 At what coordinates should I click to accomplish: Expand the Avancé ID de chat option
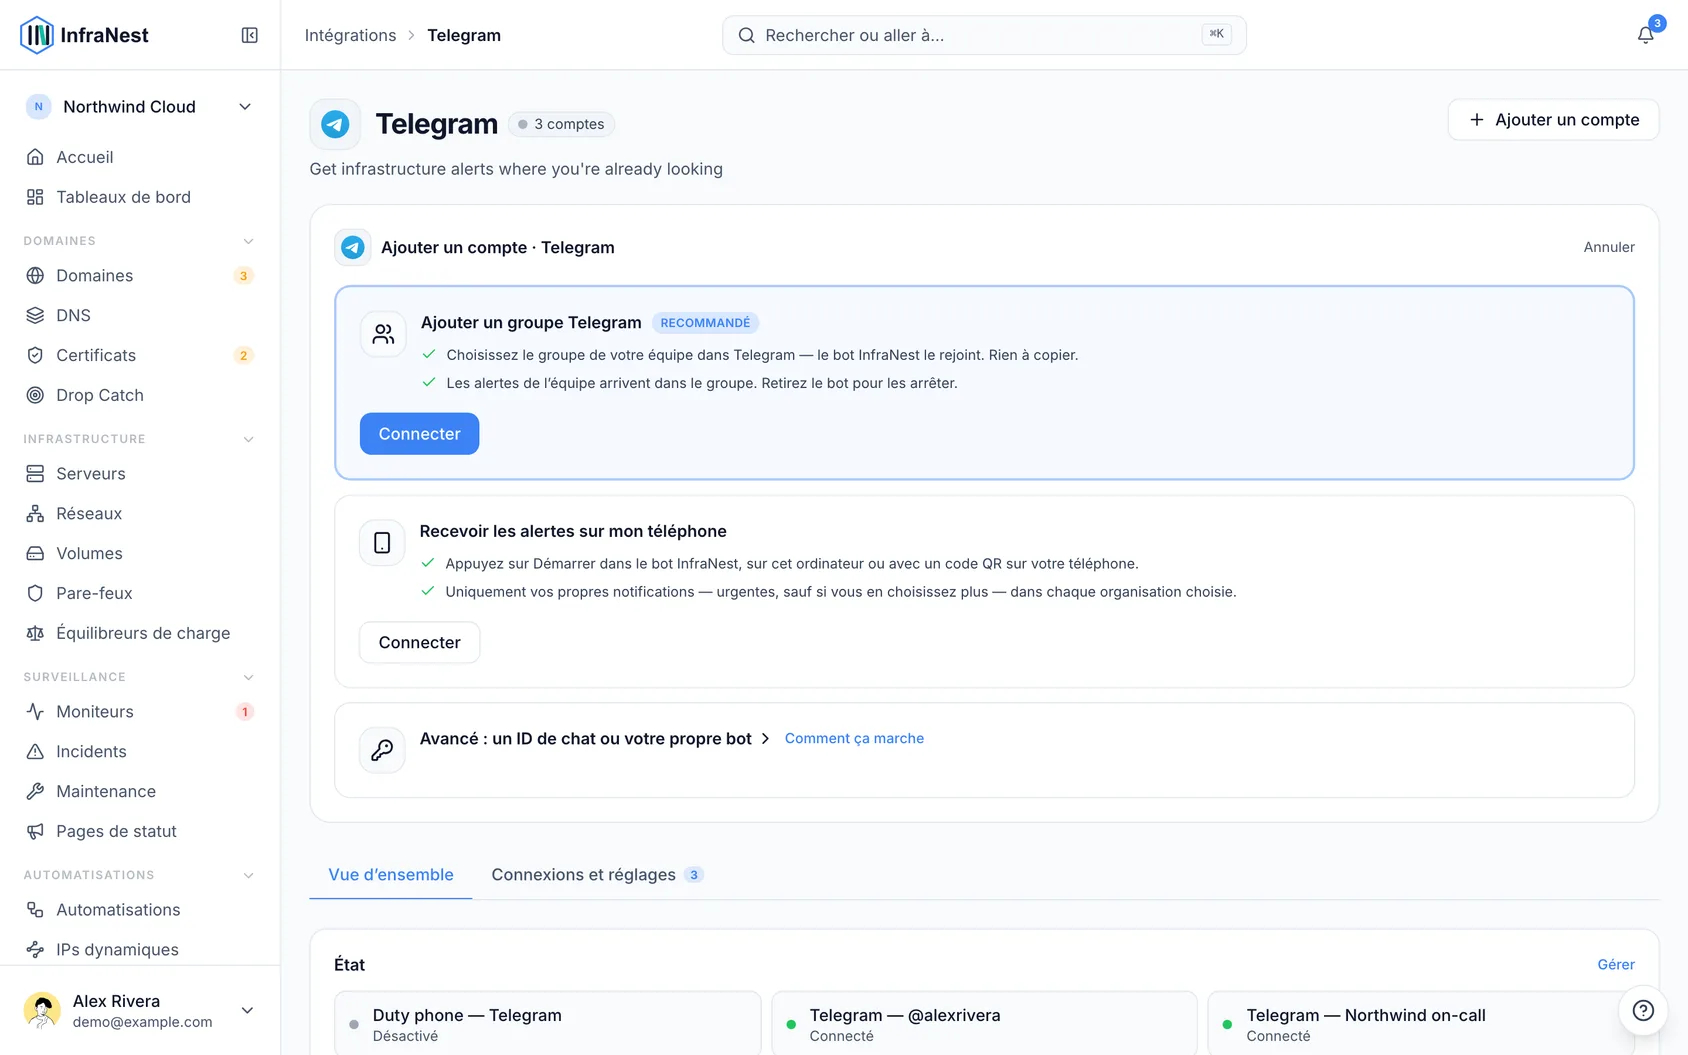pyautogui.click(x=595, y=738)
